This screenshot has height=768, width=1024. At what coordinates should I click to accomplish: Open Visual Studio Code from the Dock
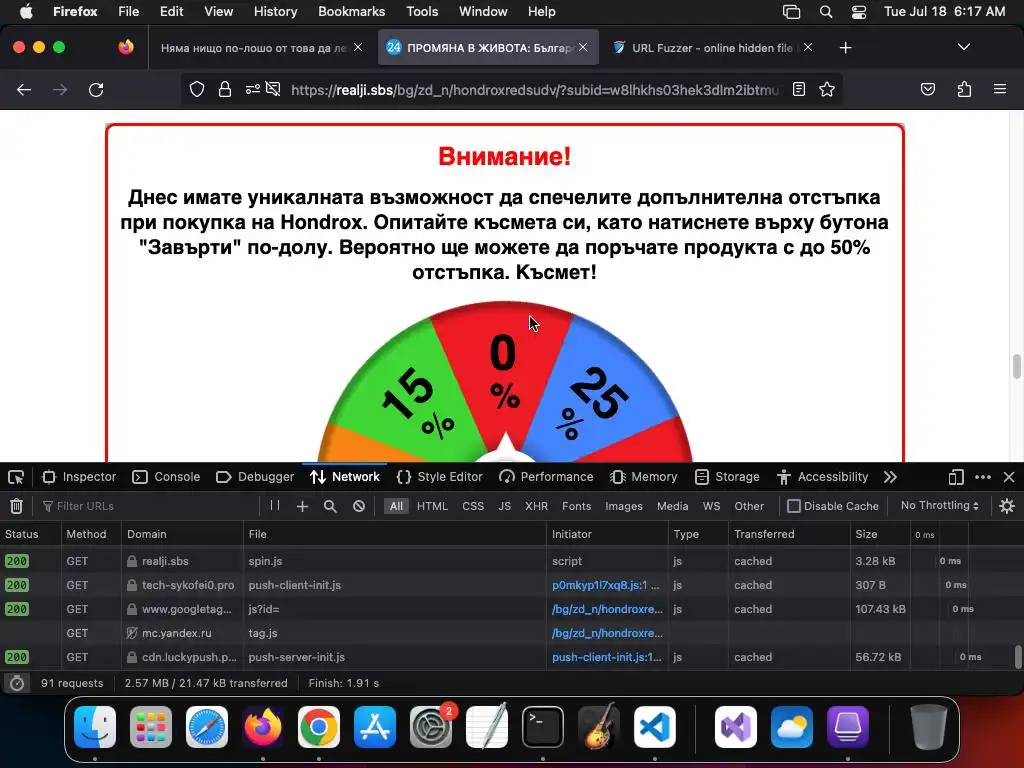654,727
